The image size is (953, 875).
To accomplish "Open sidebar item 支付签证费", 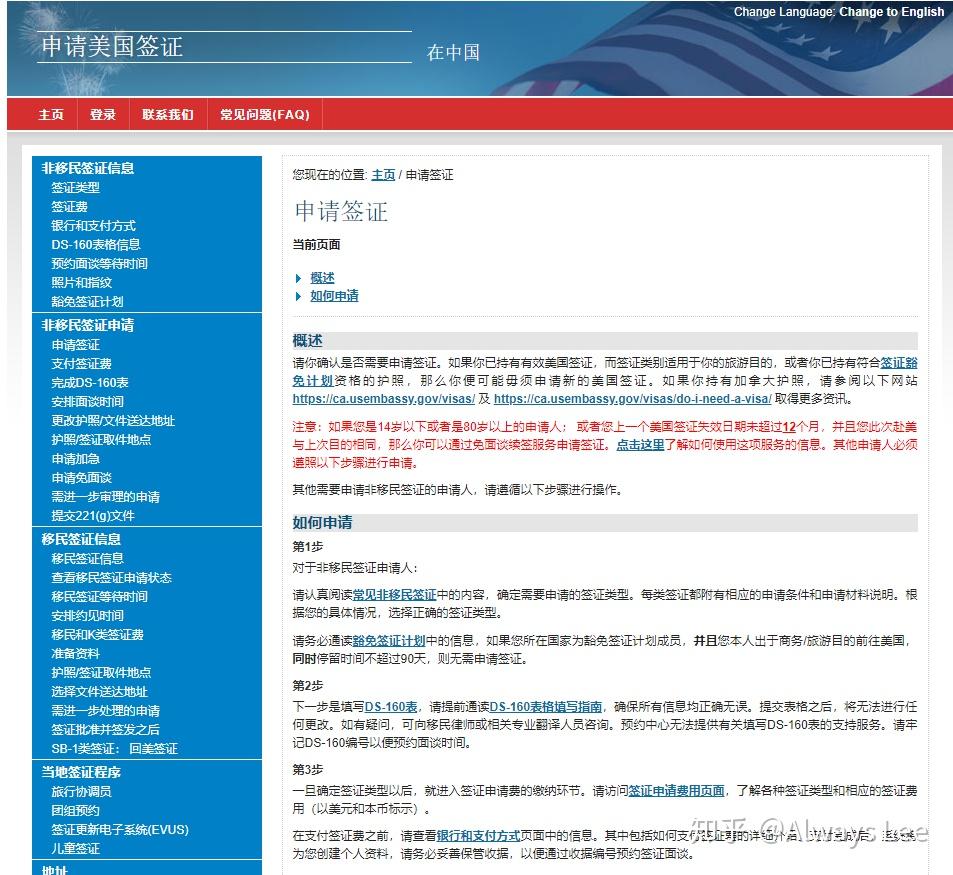I will (81, 363).
